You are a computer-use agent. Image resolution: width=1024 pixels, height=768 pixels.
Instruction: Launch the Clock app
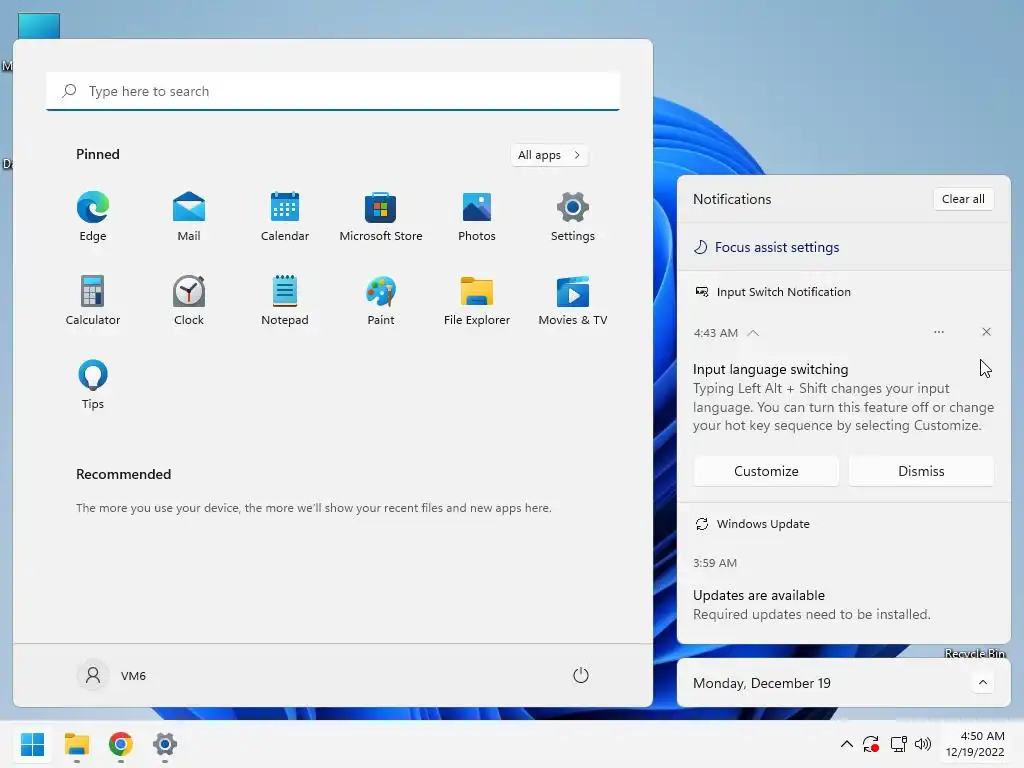189,300
